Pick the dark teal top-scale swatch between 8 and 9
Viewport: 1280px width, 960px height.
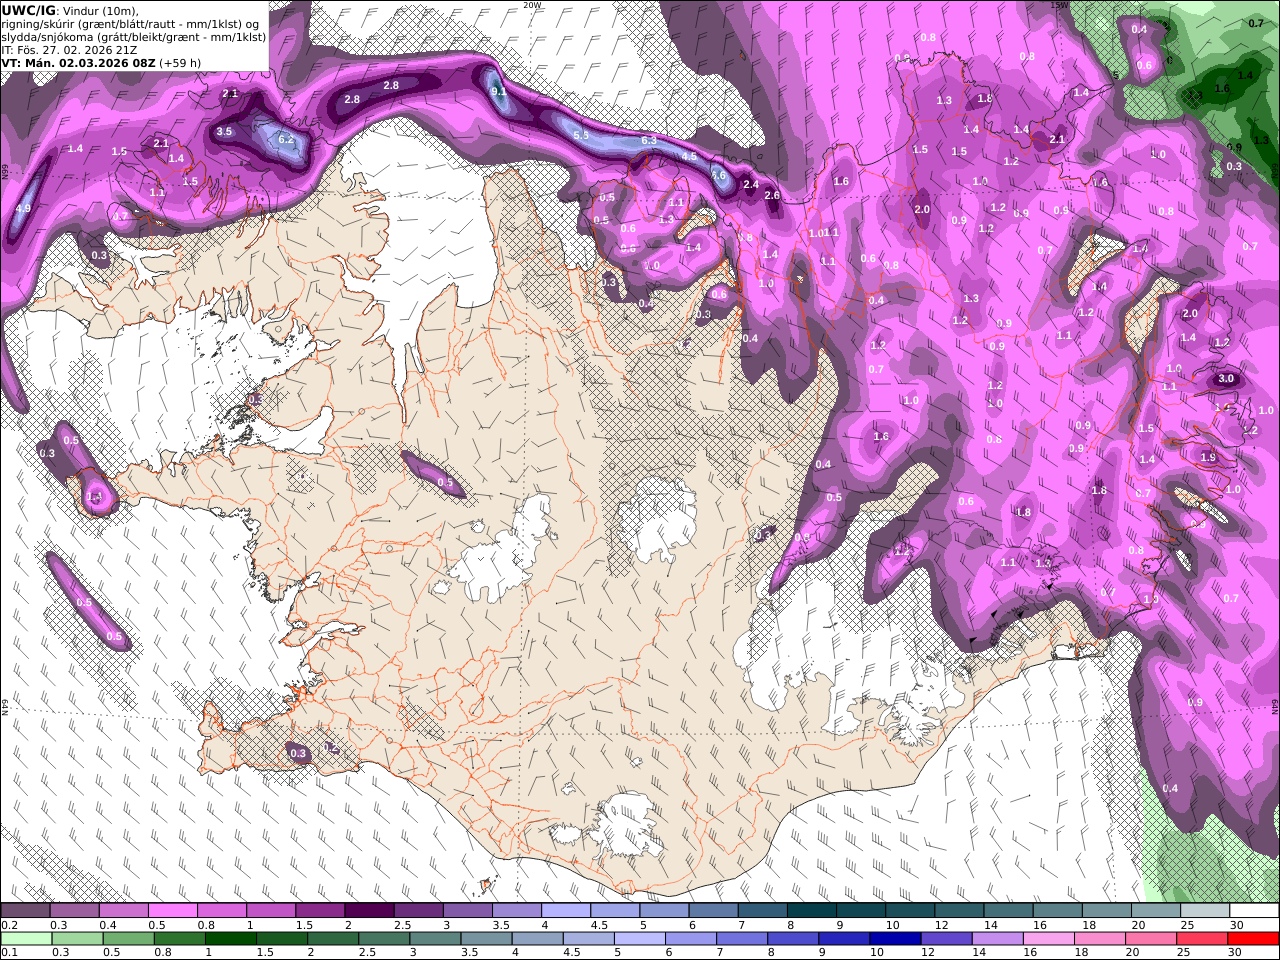tap(811, 911)
